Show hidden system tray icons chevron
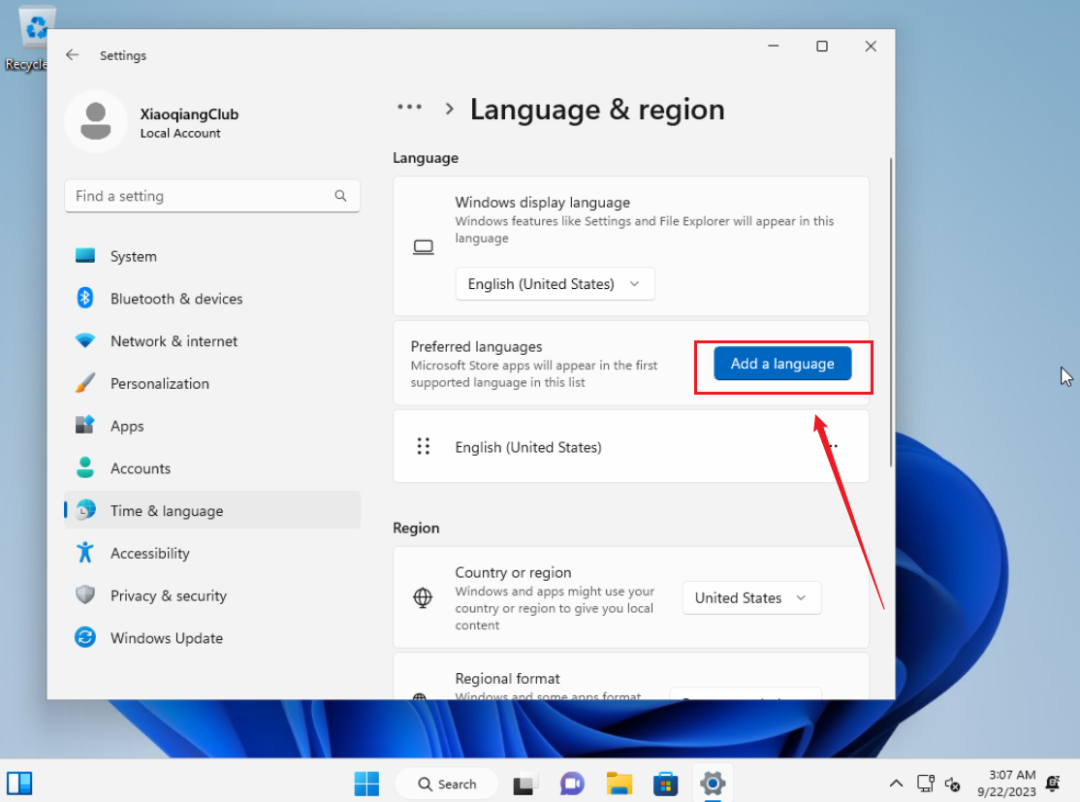Viewport: 1080px width, 802px height. 895,783
